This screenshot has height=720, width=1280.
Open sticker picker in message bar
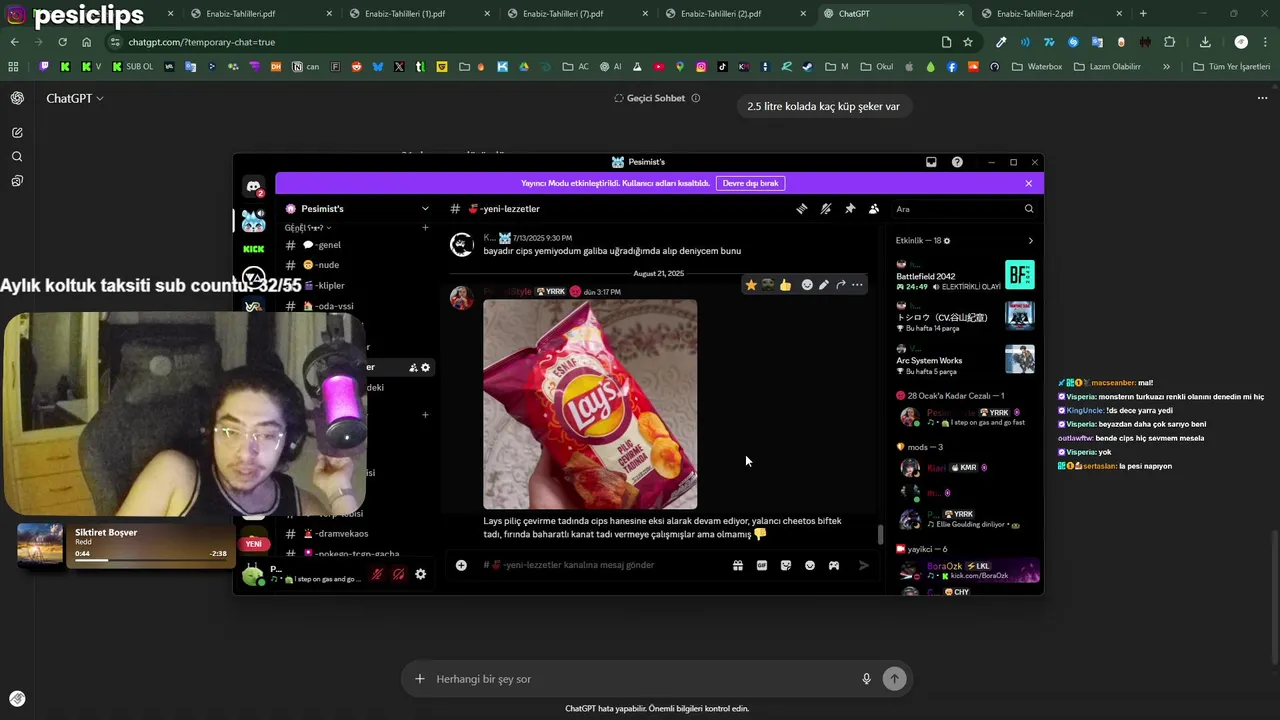click(786, 565)
